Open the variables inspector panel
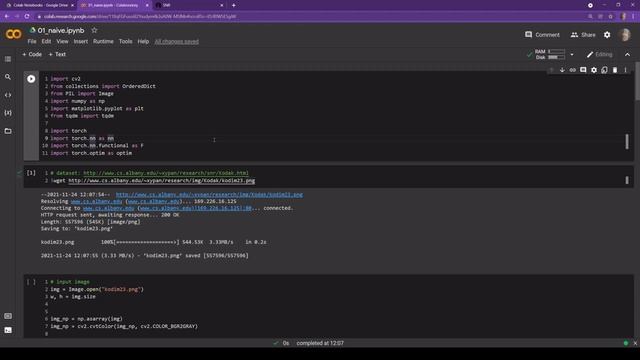 tap(8, 113)
